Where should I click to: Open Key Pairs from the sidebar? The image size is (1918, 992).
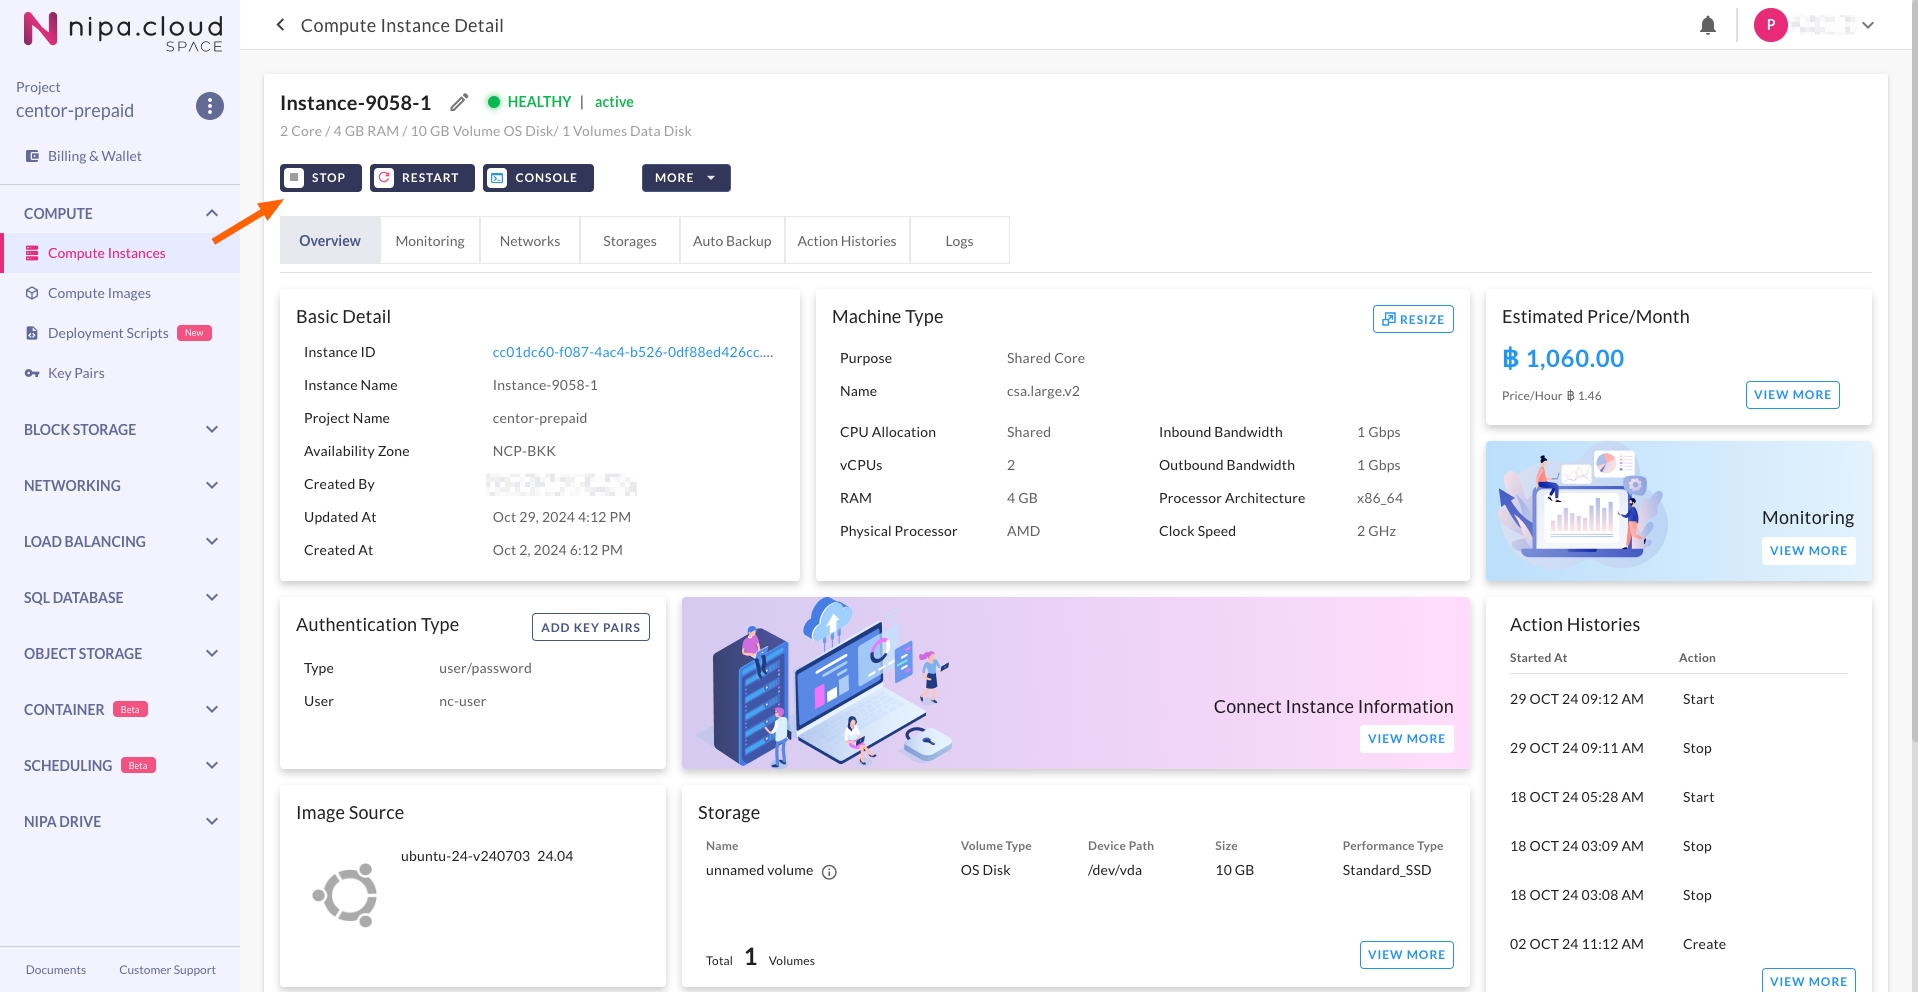76,373
